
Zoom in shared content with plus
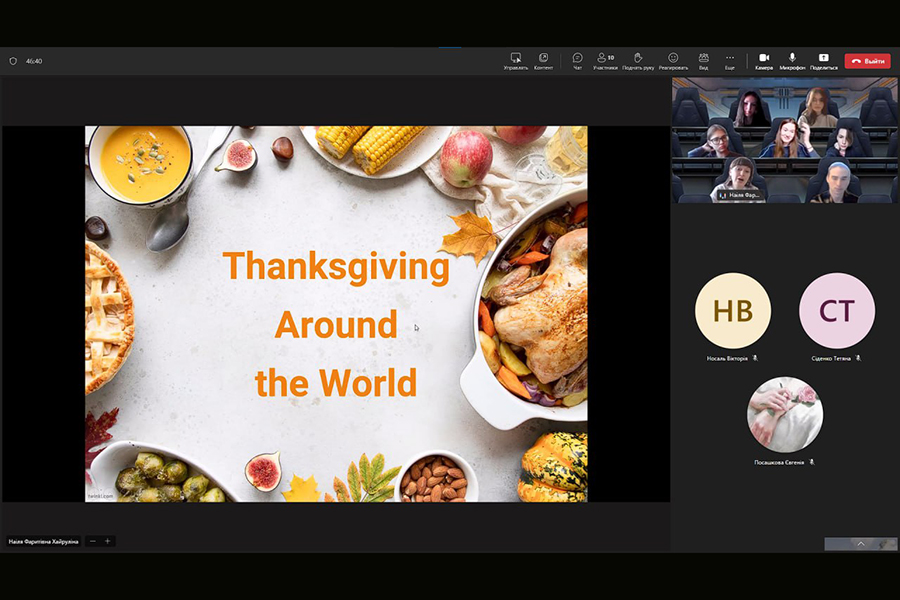click(108, 541)
